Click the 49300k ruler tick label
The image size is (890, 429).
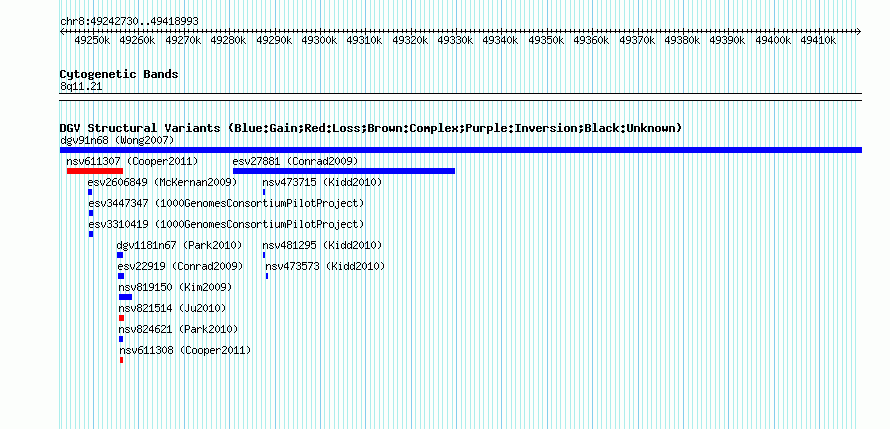tap(319, 41)
